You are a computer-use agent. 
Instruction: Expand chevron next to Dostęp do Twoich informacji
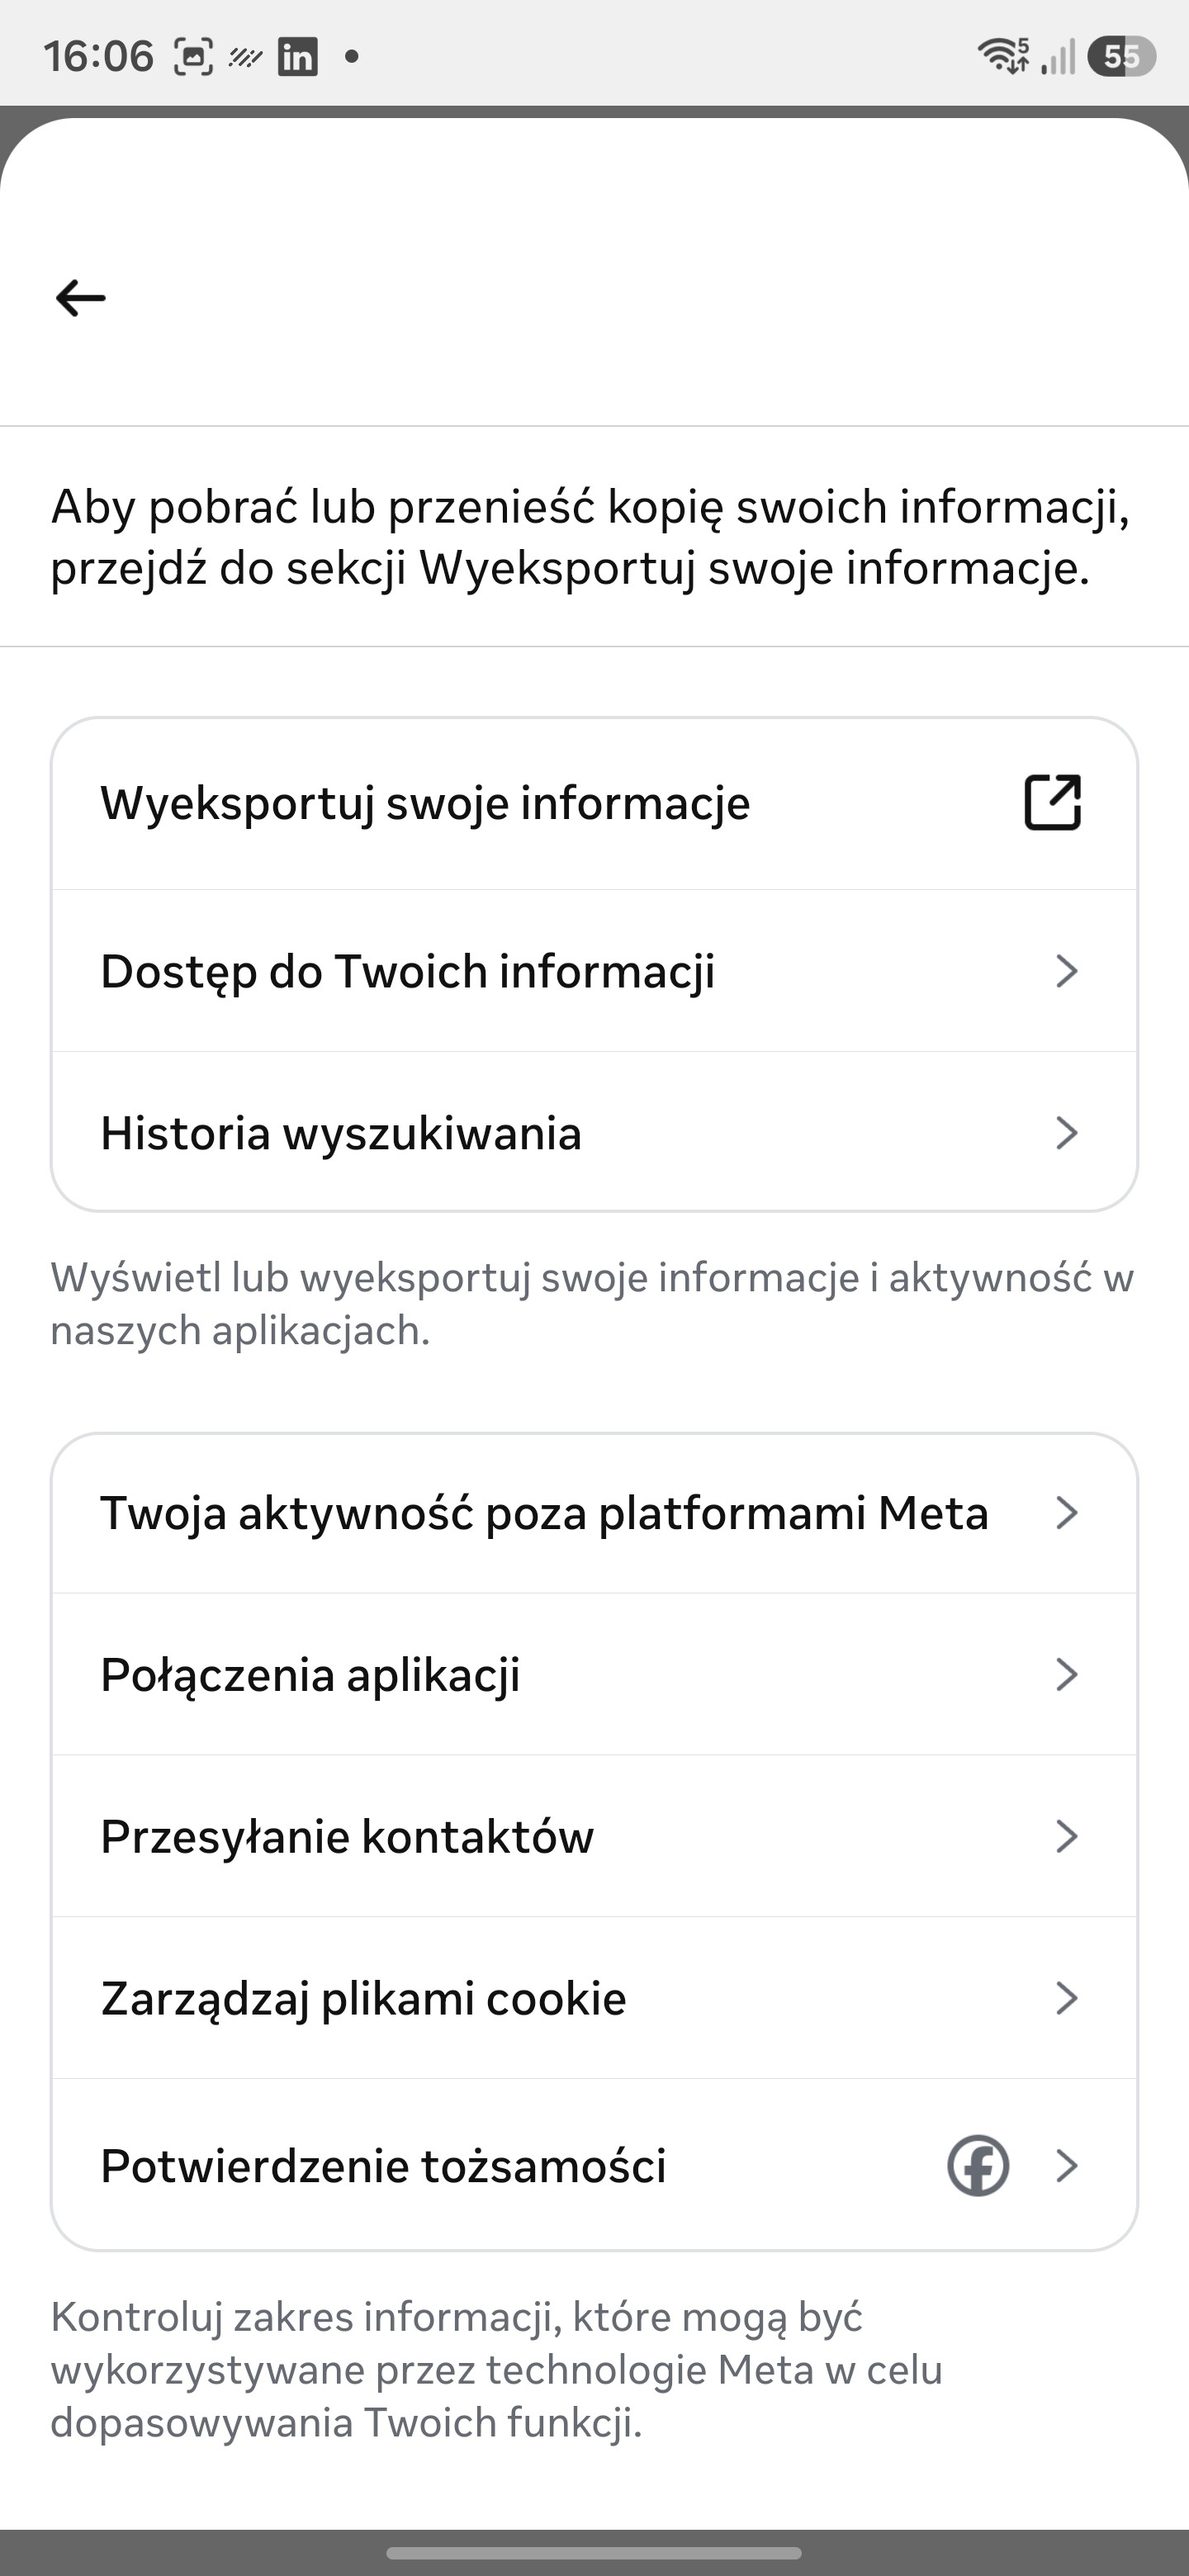1067,971
